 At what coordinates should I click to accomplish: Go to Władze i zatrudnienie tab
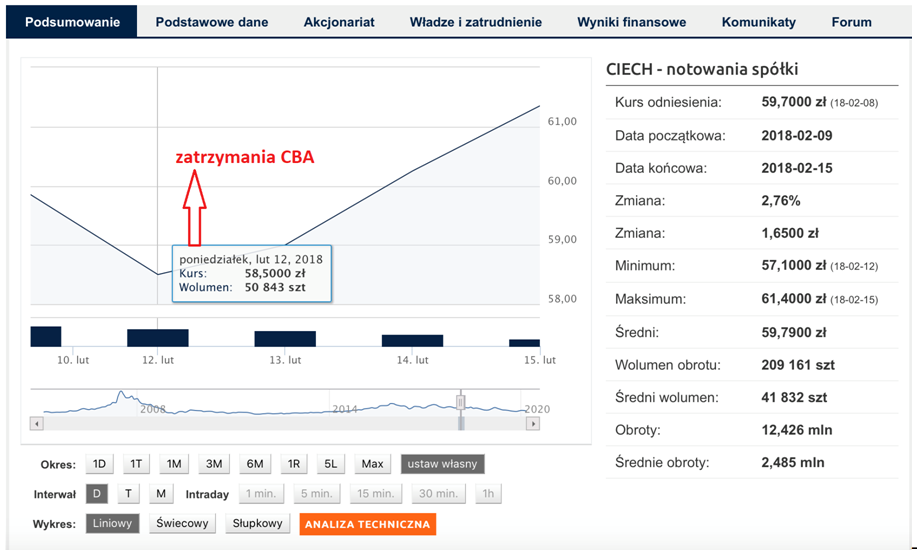[x=475, y=22]
